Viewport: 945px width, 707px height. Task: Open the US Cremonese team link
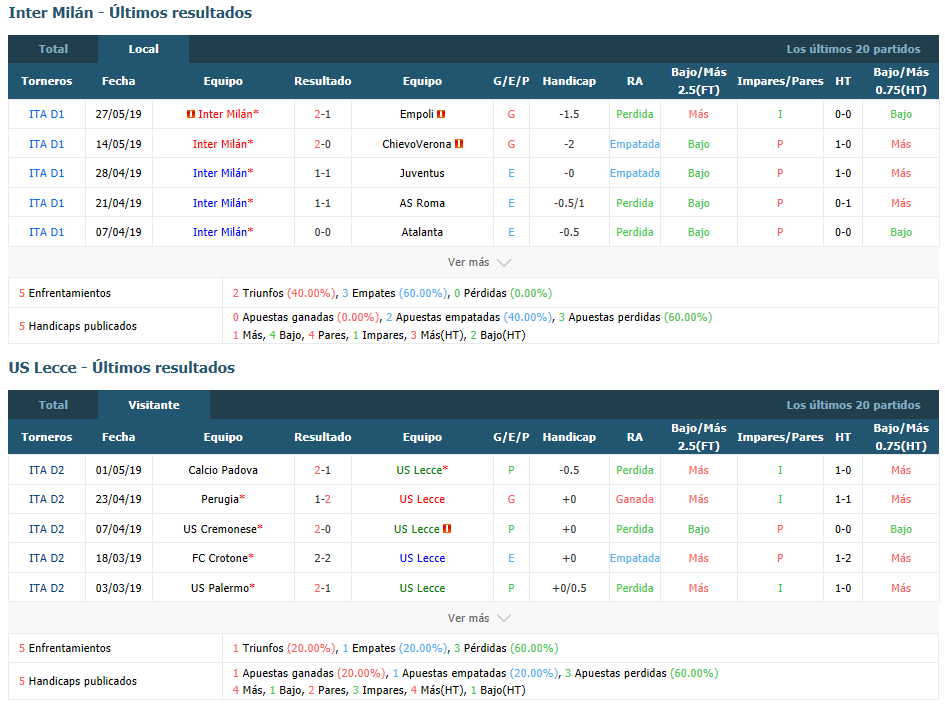220,529
